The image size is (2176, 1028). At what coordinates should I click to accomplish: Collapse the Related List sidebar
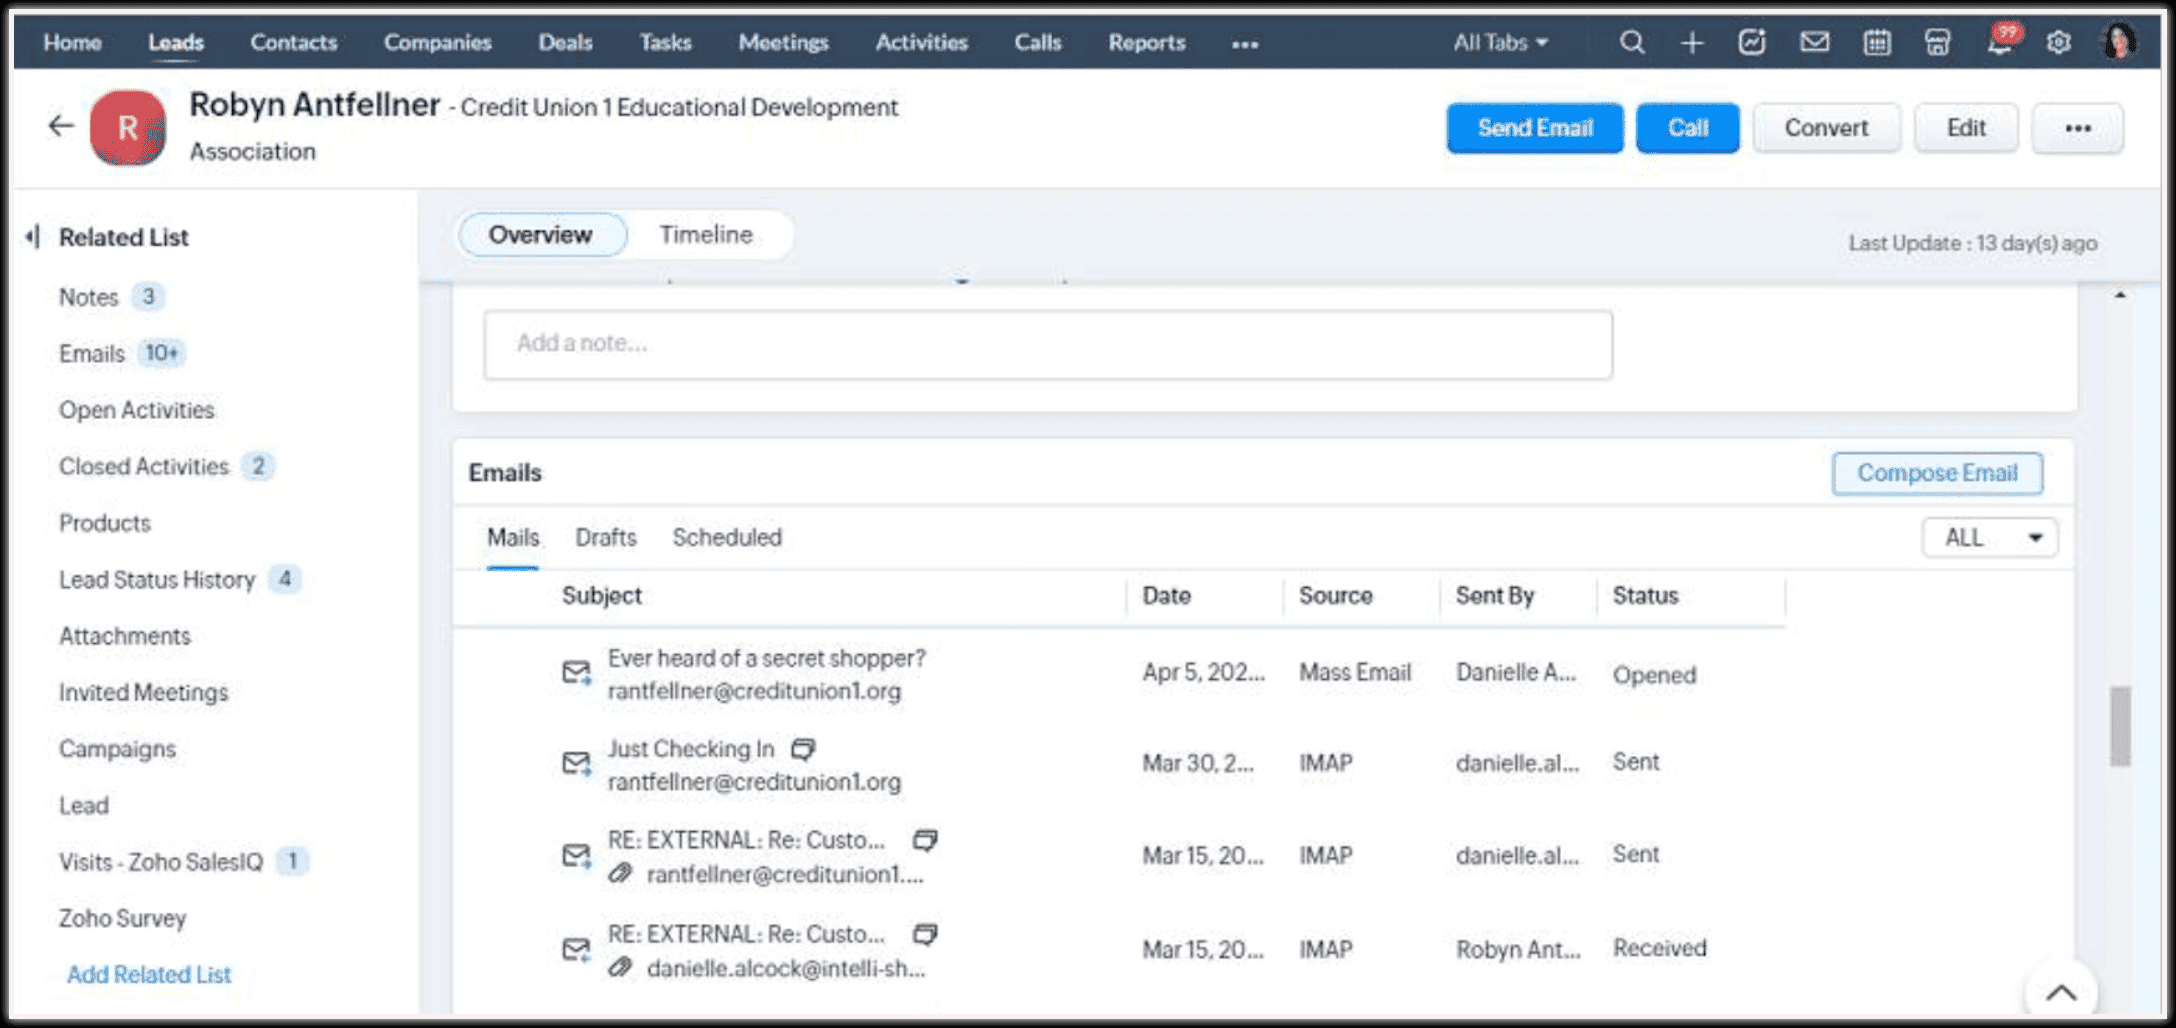point(33,237)
